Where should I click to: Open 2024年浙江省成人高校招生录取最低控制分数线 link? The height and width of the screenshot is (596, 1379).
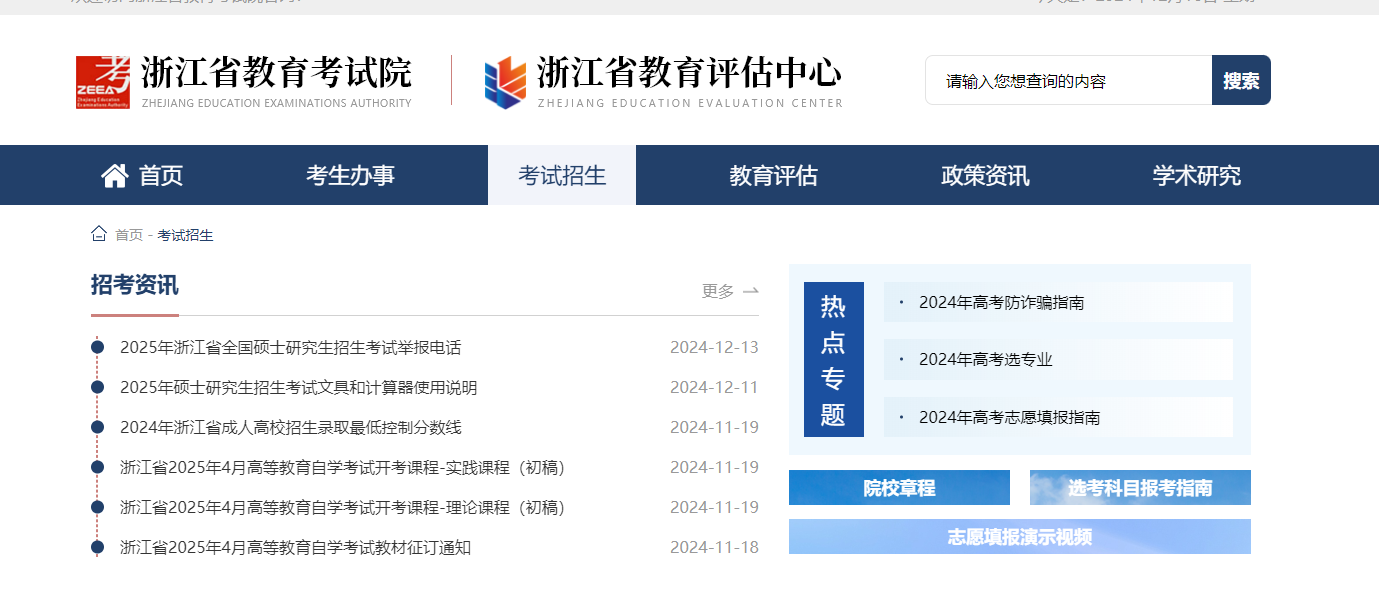(x=290, y=428)
